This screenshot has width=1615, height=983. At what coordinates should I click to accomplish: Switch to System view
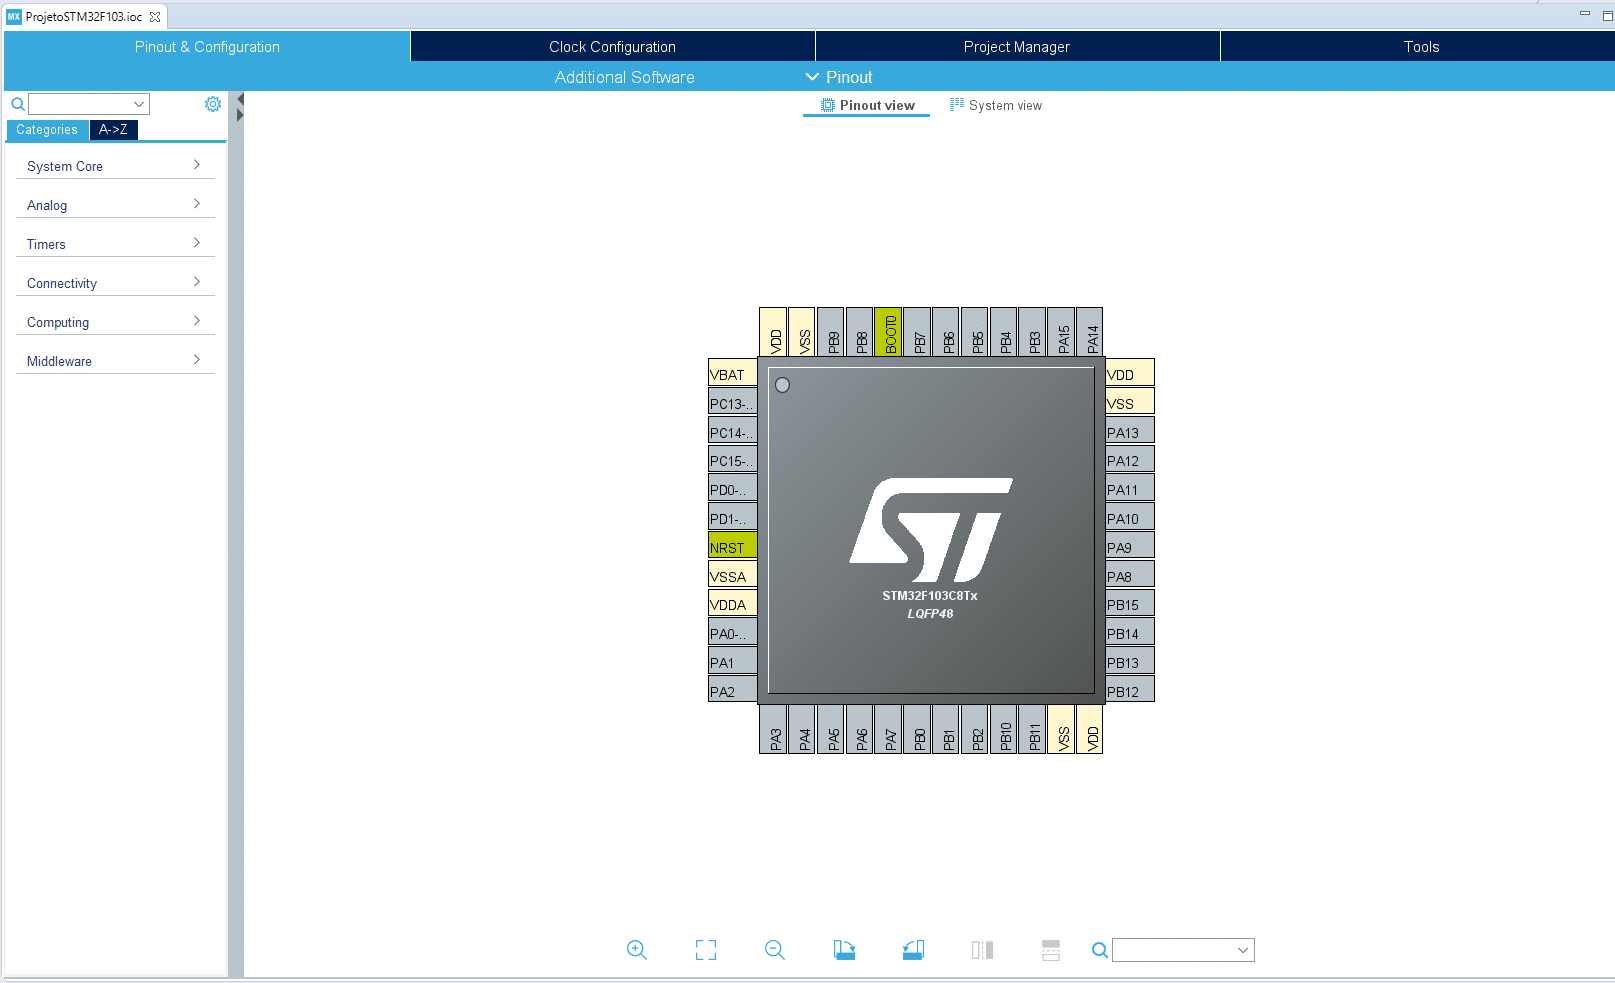click(996, 105)
